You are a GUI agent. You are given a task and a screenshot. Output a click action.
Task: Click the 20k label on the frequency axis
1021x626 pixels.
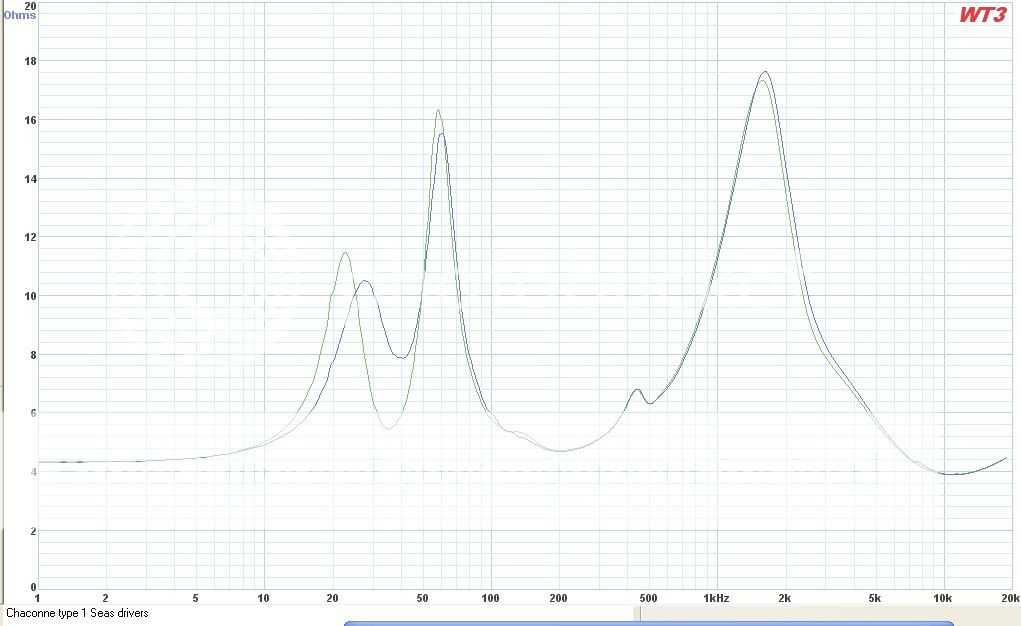click(x=1008, y=598)
